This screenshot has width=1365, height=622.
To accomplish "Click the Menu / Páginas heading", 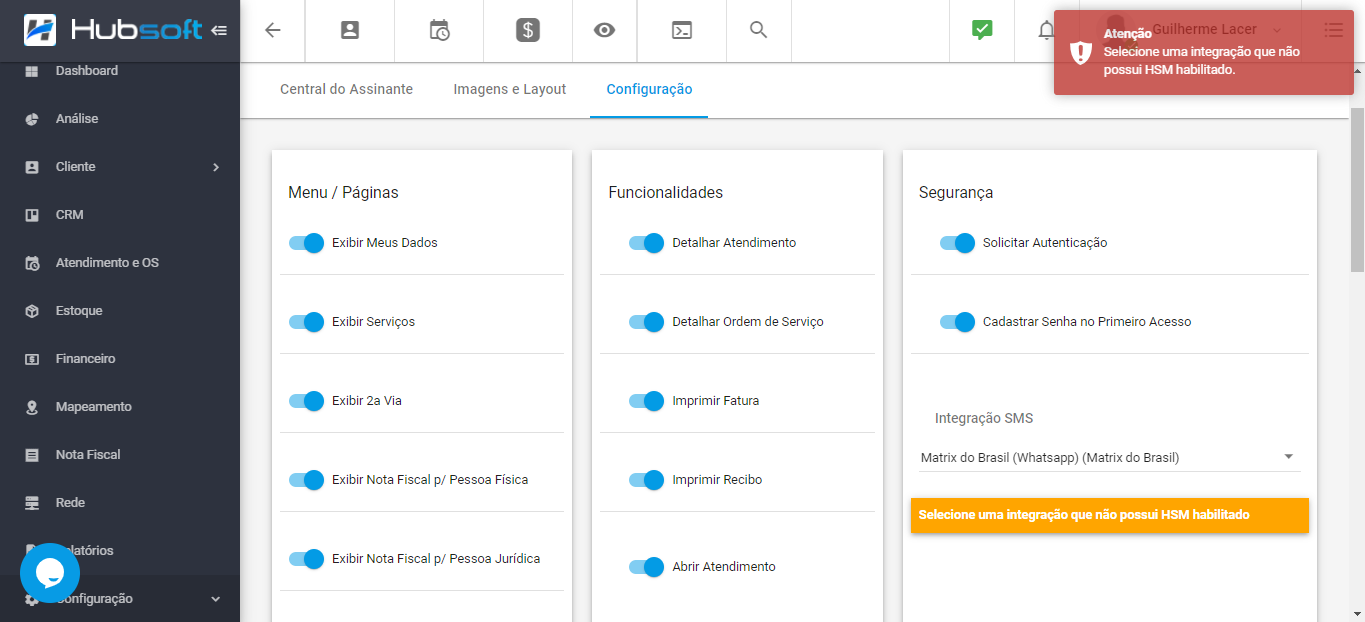I will coord(343,193).
